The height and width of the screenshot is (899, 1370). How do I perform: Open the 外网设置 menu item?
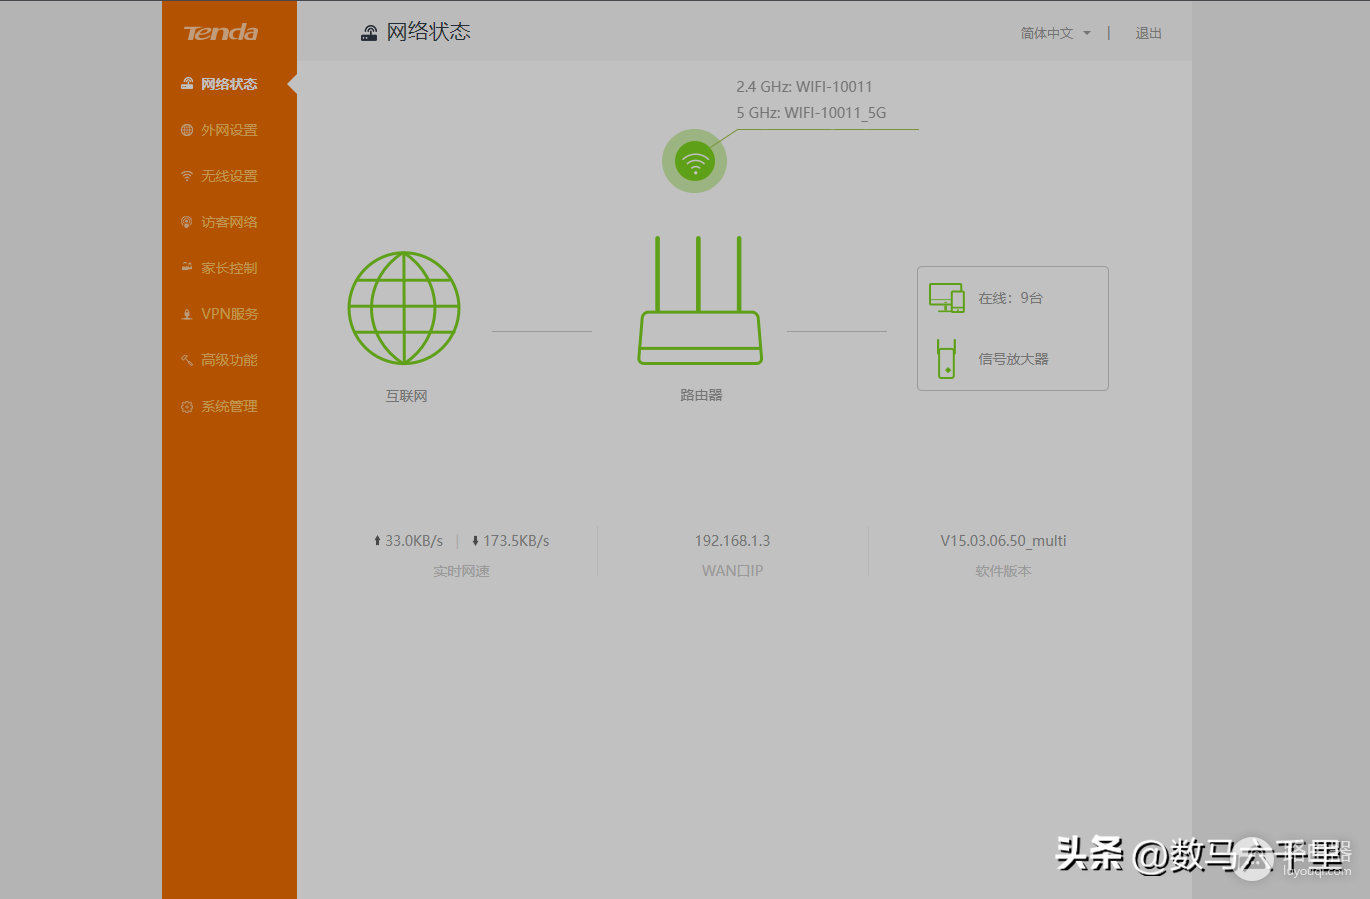click(x=229, y=130)
